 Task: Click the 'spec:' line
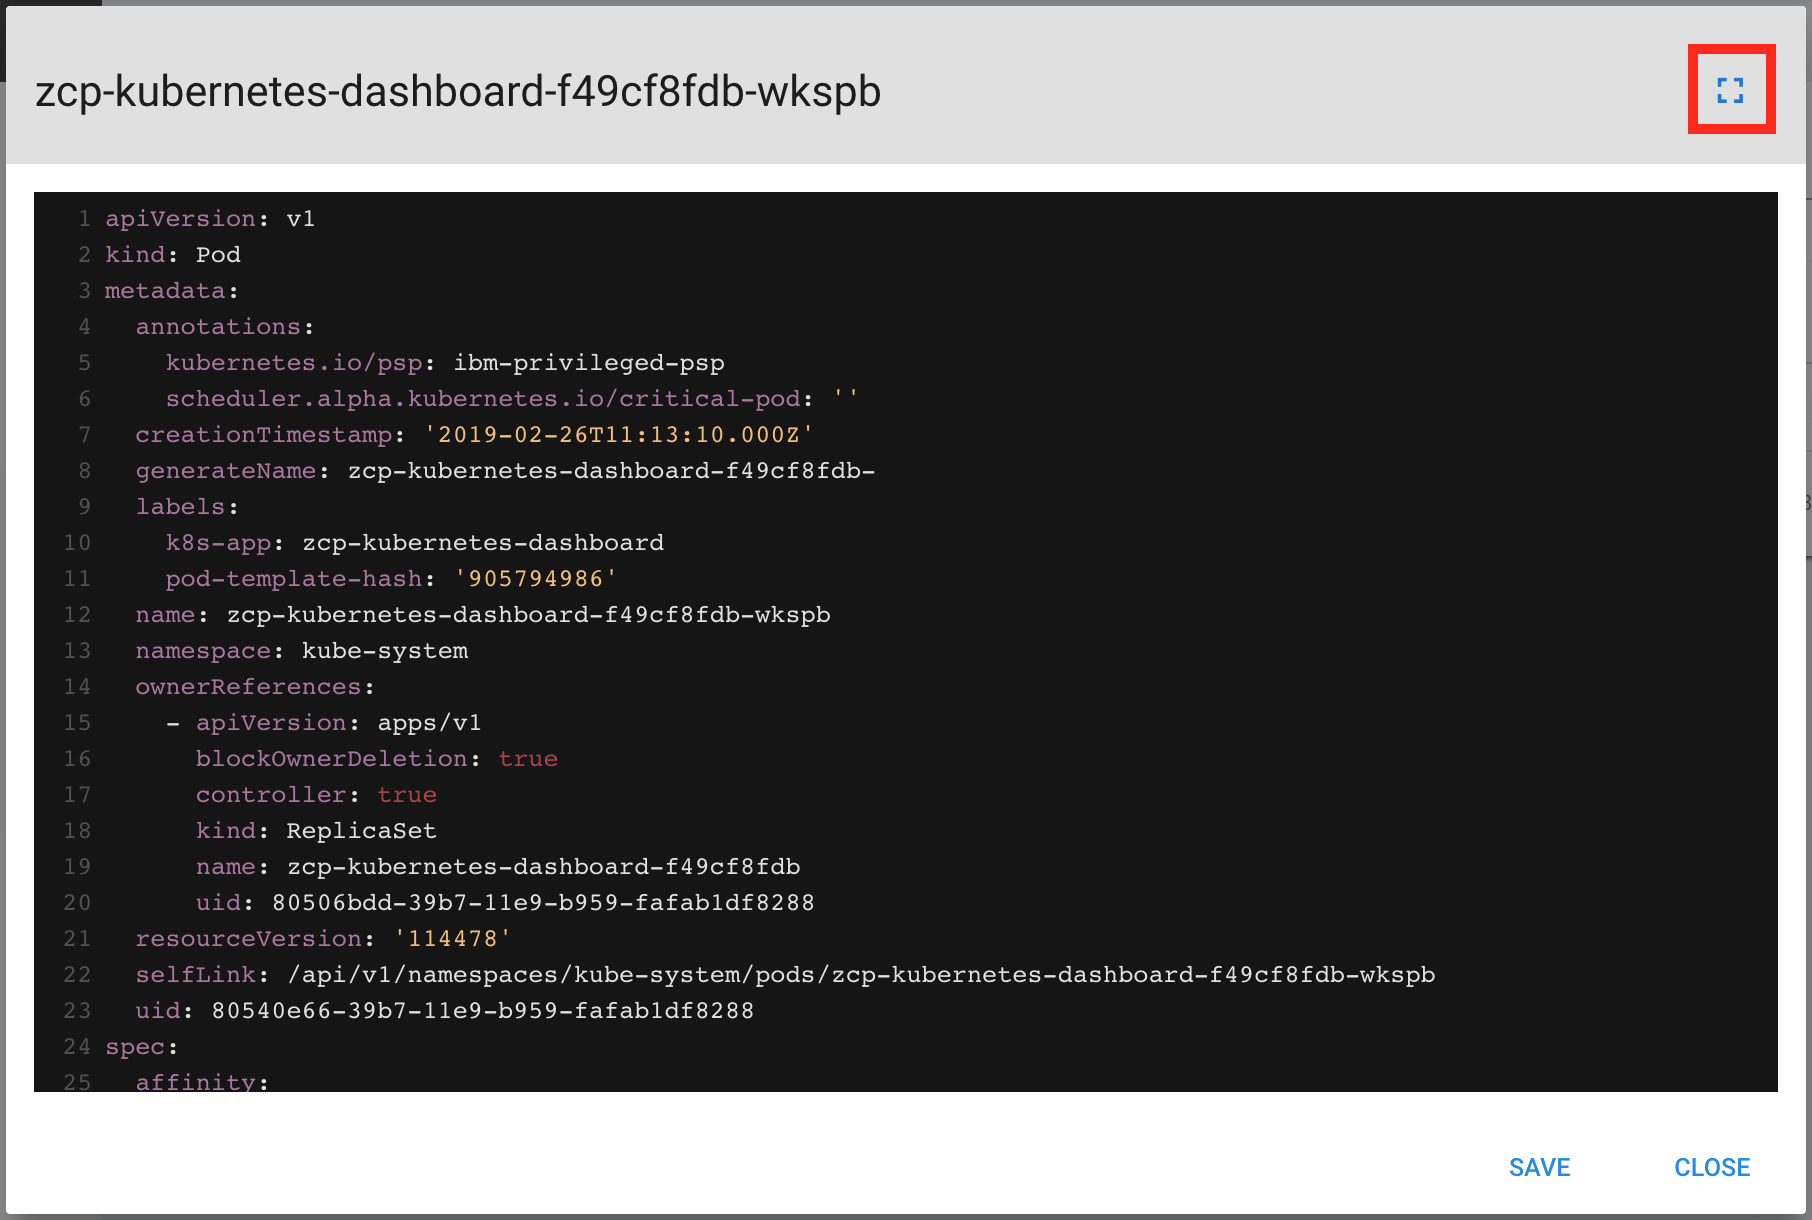[141, 1046]
